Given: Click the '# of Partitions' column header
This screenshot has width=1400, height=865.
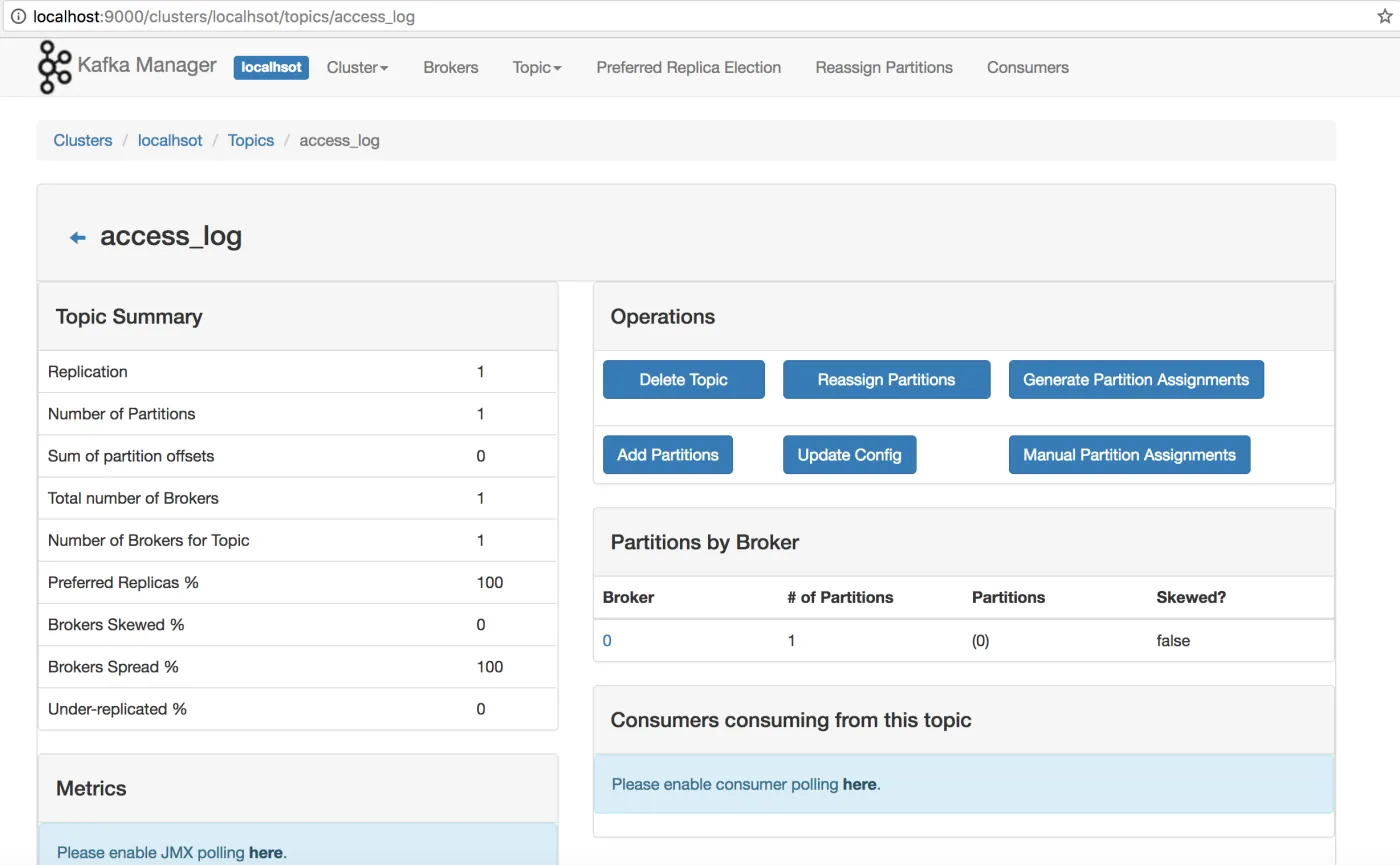Looking at the screenshot, I should point(840,597).
